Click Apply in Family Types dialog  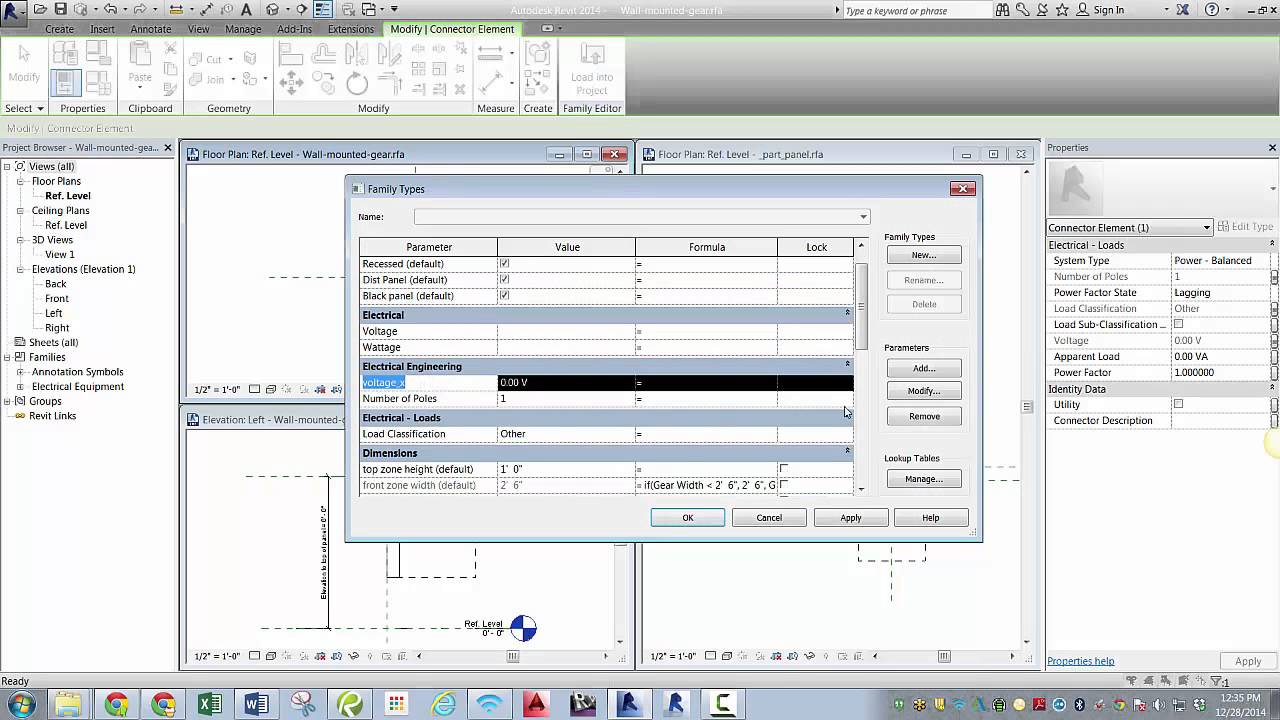tap(851, 518)
